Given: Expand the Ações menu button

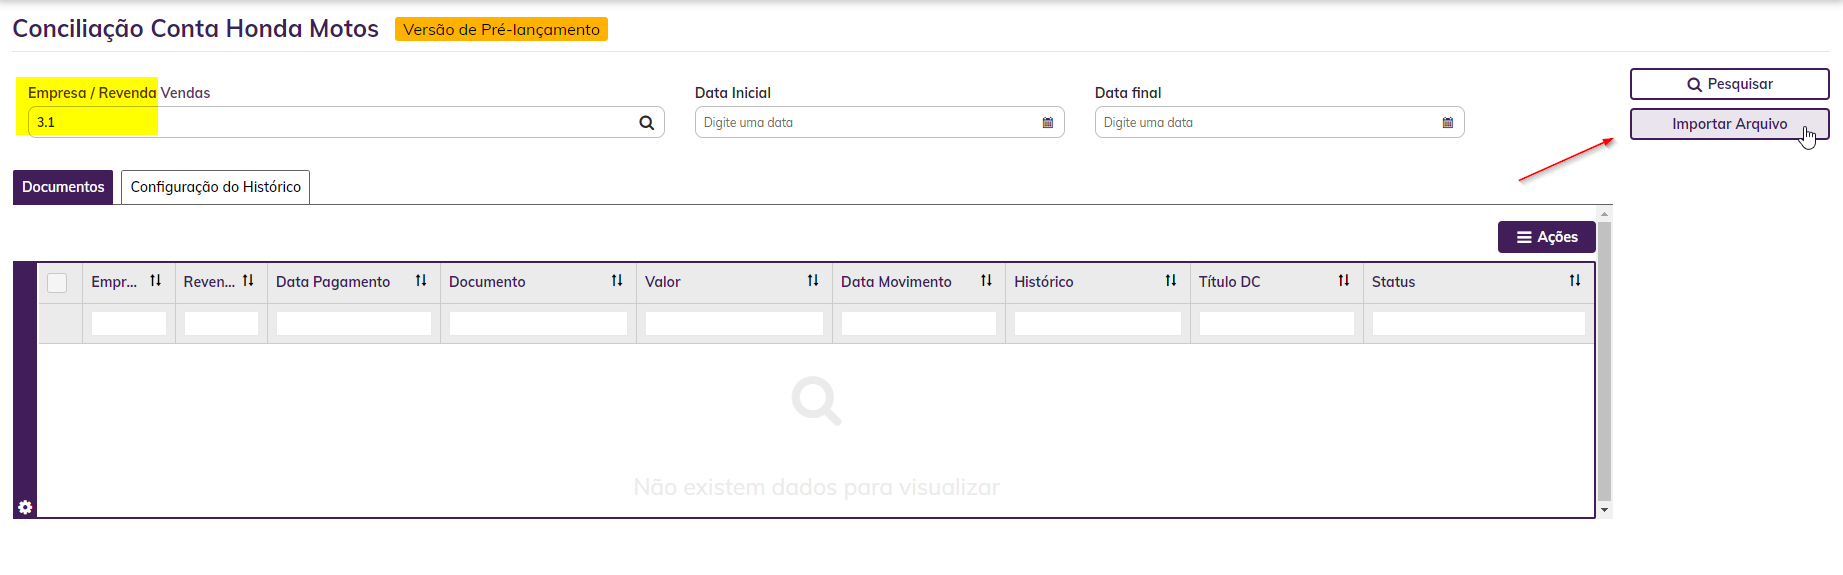Looking at the screenshot, I should tap(1546, 237).
